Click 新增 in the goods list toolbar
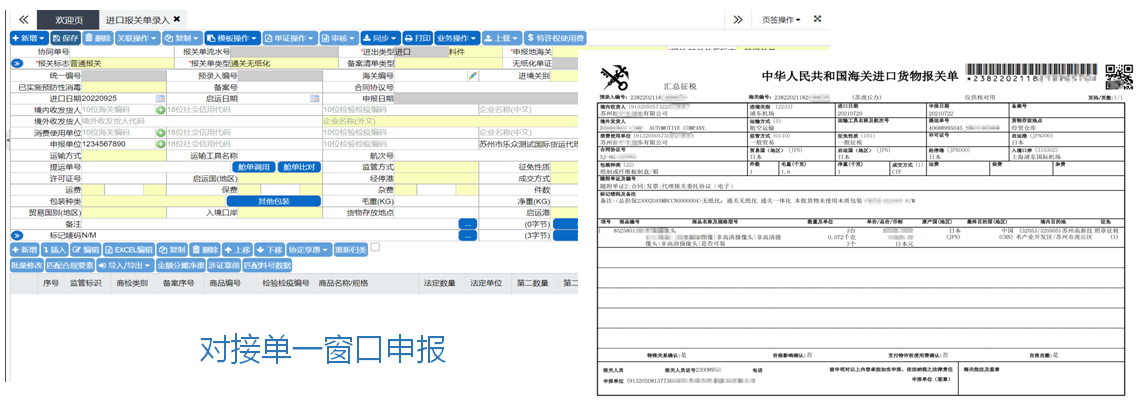Screen dimensions: 1146x414 [24, 249]
